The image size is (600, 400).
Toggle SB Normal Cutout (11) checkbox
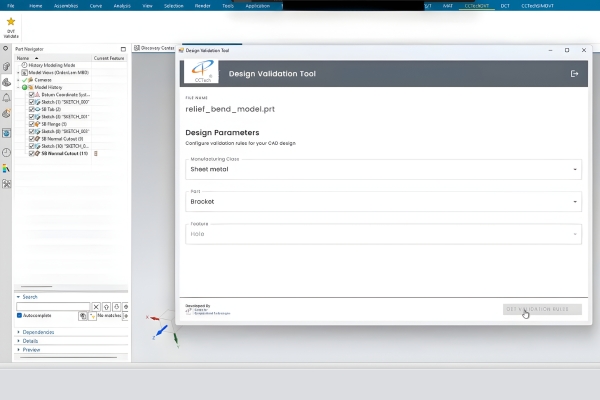click(32, 153)
